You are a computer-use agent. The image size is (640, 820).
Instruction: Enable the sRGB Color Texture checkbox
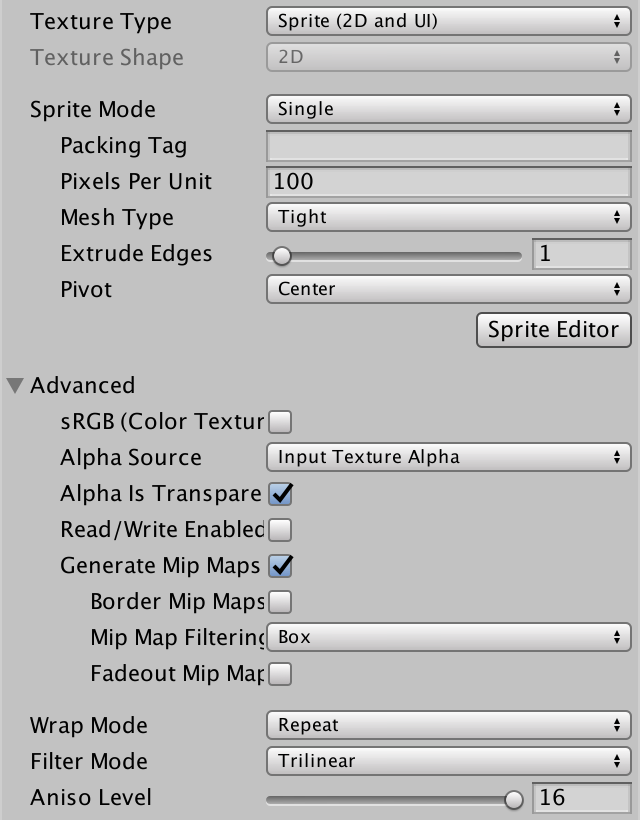280,422
